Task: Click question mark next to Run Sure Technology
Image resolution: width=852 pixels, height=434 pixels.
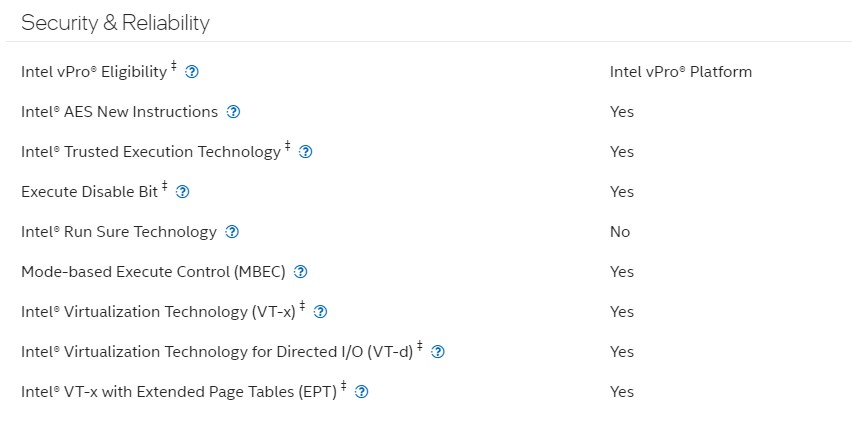Action: point(232,232)
